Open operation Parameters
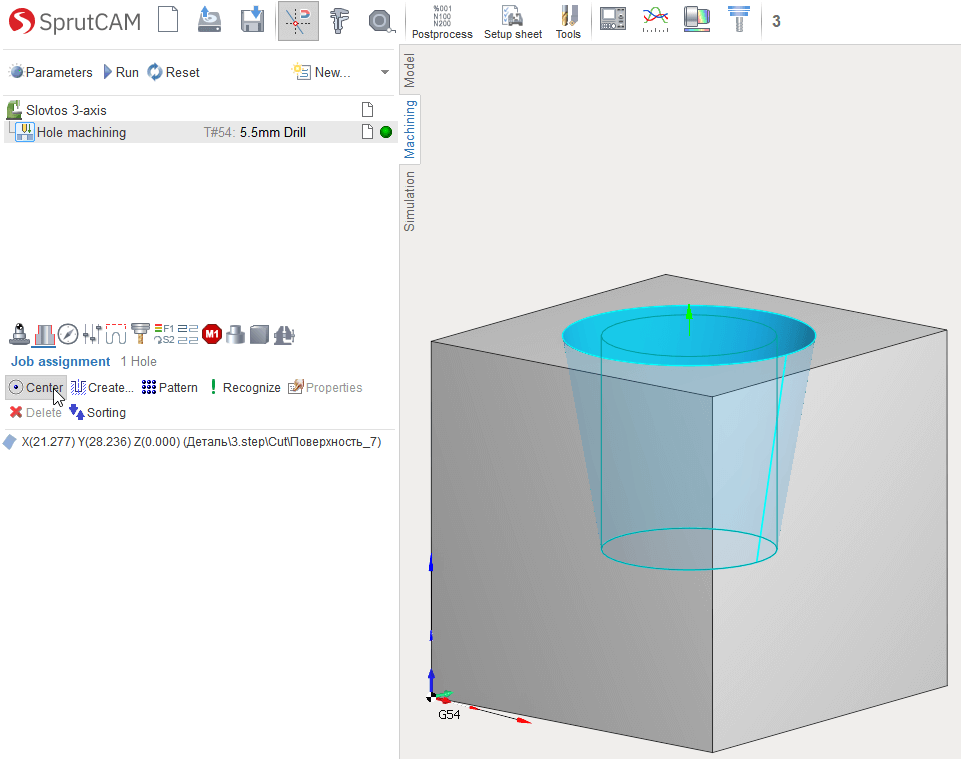This screenshot has height=759, width=961. coord(51,72)
